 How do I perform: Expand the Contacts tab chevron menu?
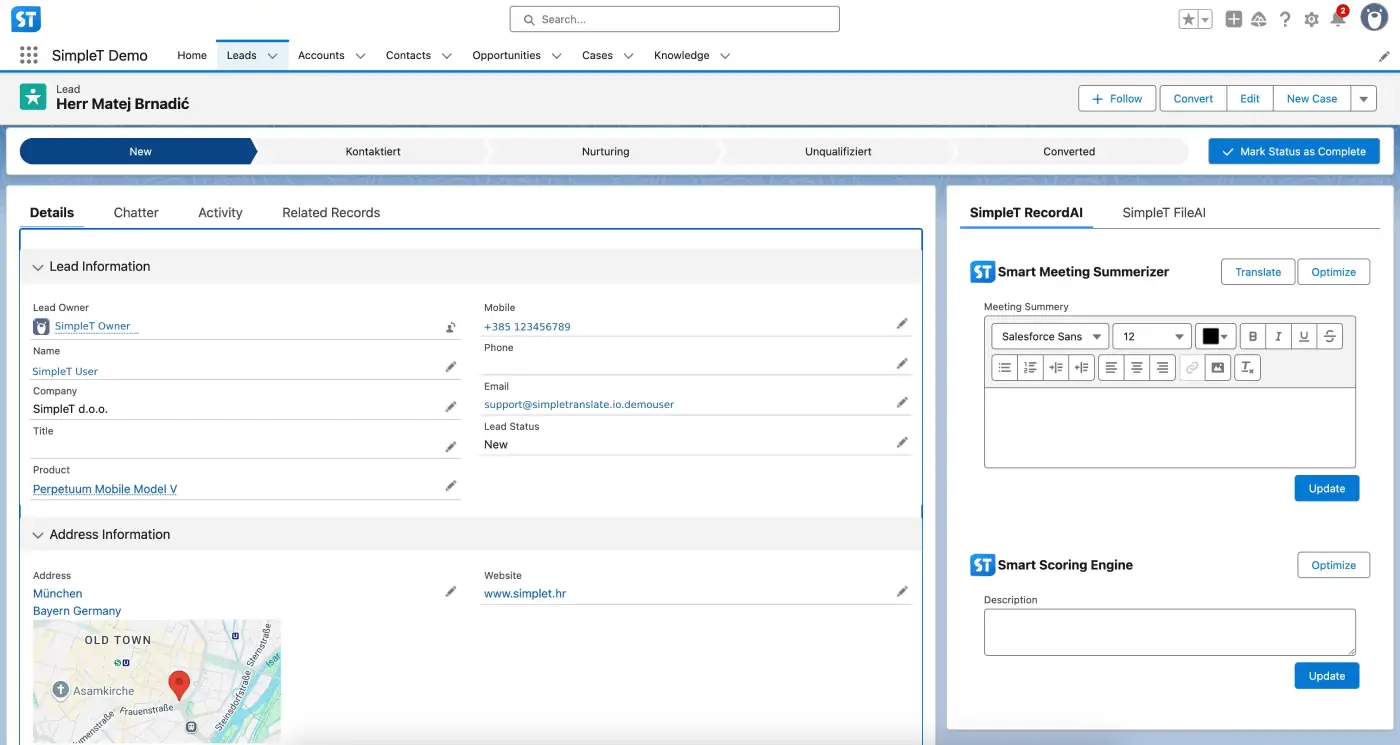(447, 56)
